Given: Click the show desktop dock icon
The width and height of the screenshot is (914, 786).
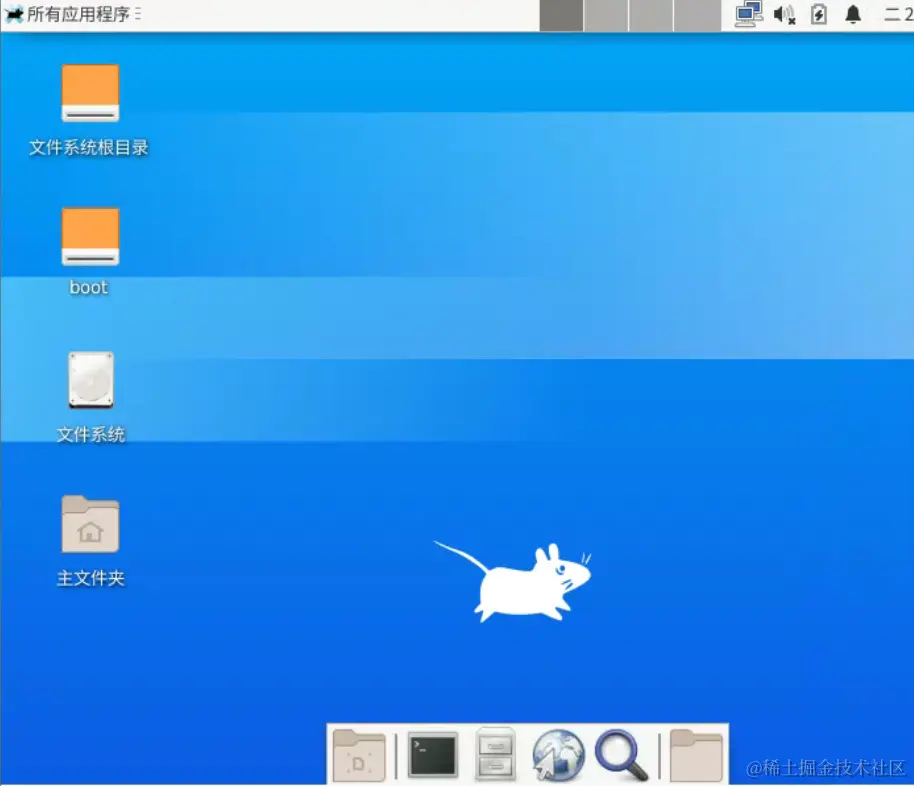Looking at the screenshot, I should (x=359, y=755).
